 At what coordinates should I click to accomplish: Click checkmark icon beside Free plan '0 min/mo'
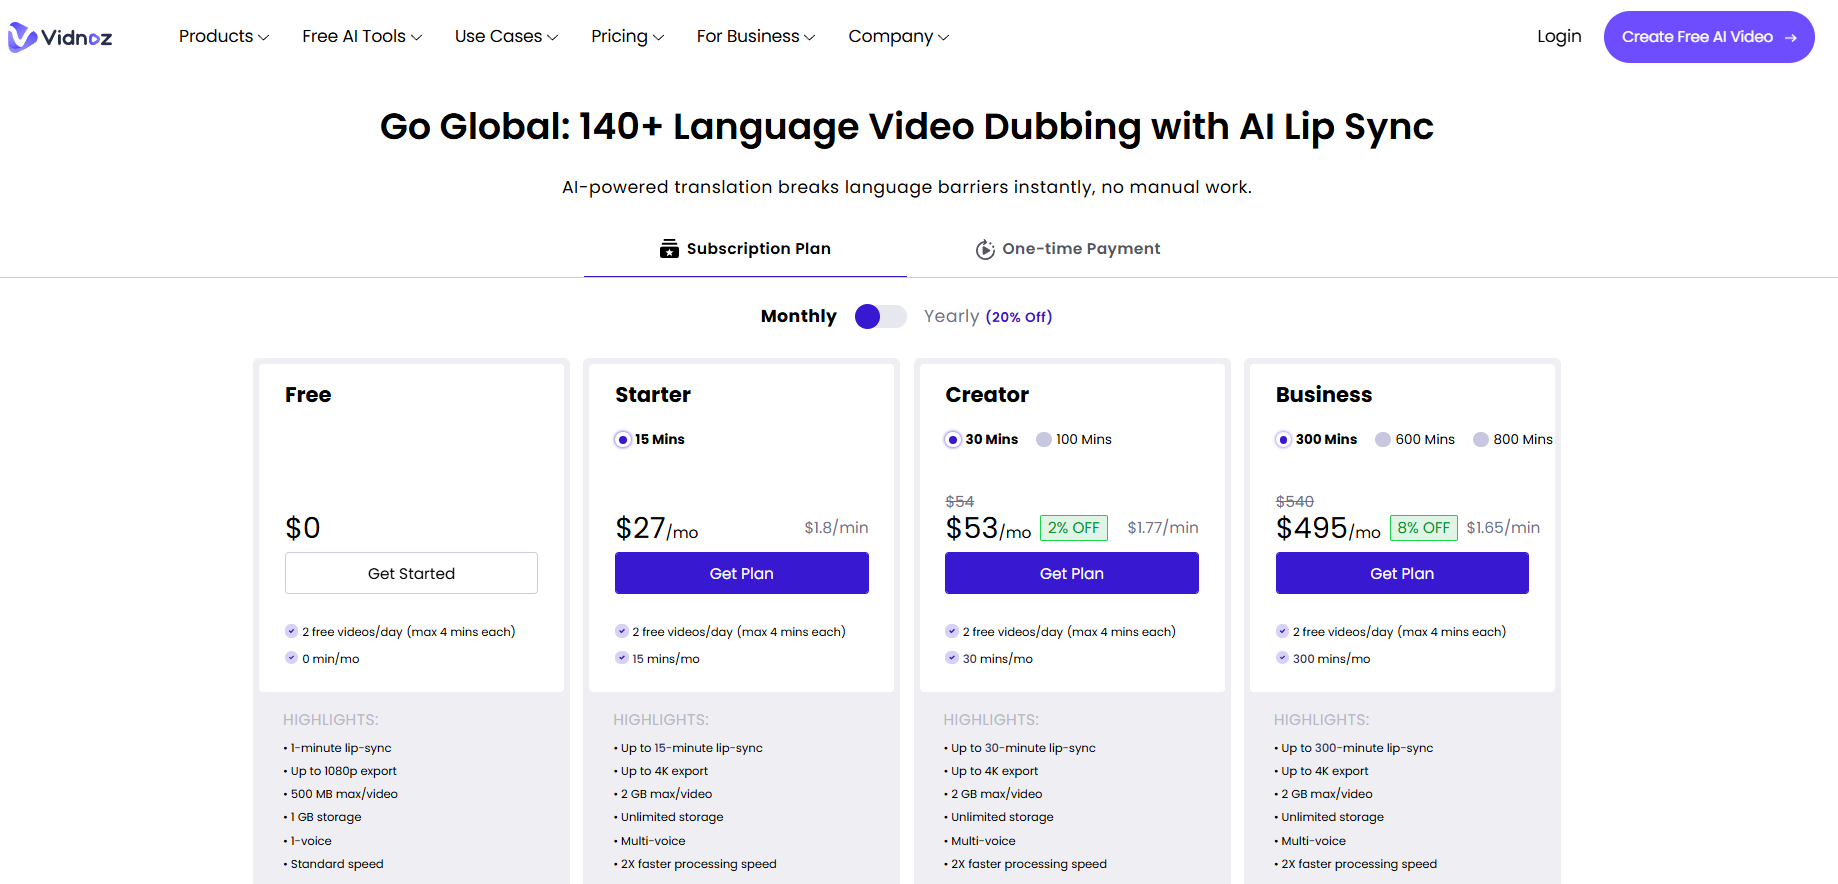(x=291, y=658)
